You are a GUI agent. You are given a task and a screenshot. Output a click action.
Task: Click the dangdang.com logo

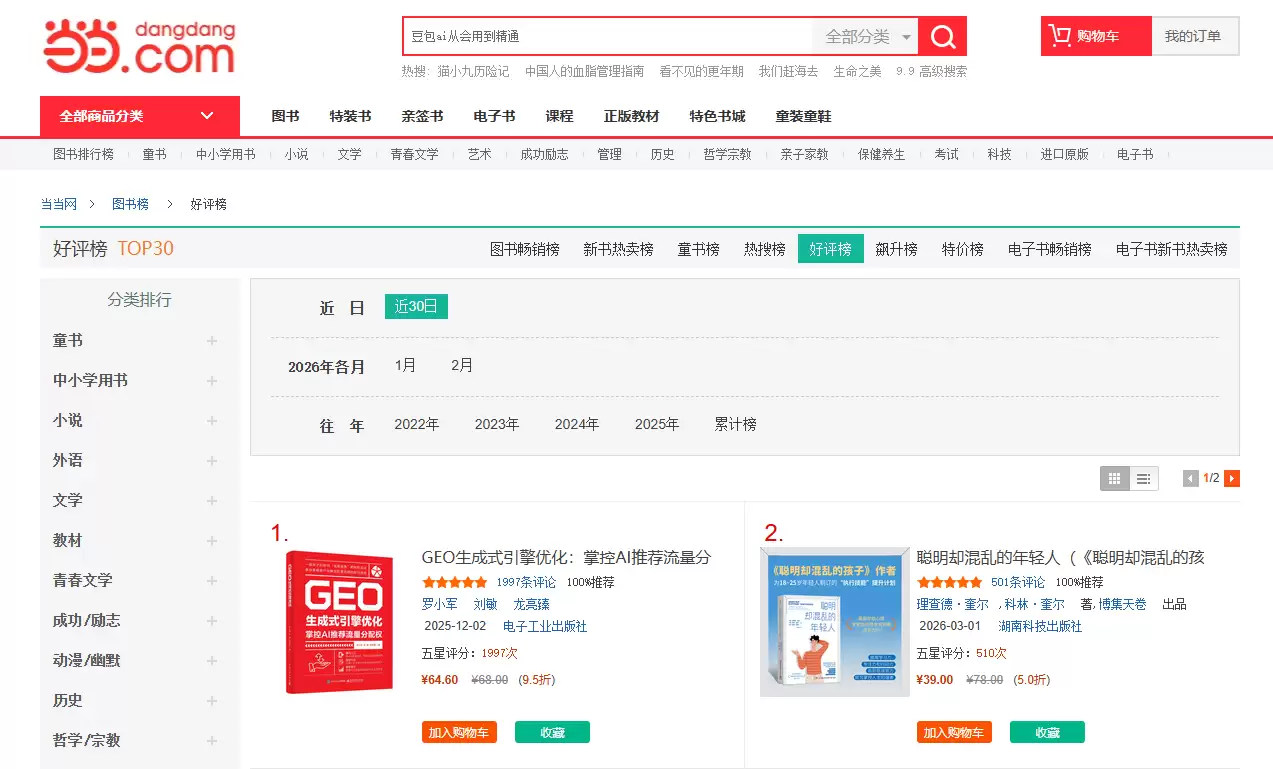(137, 44)
